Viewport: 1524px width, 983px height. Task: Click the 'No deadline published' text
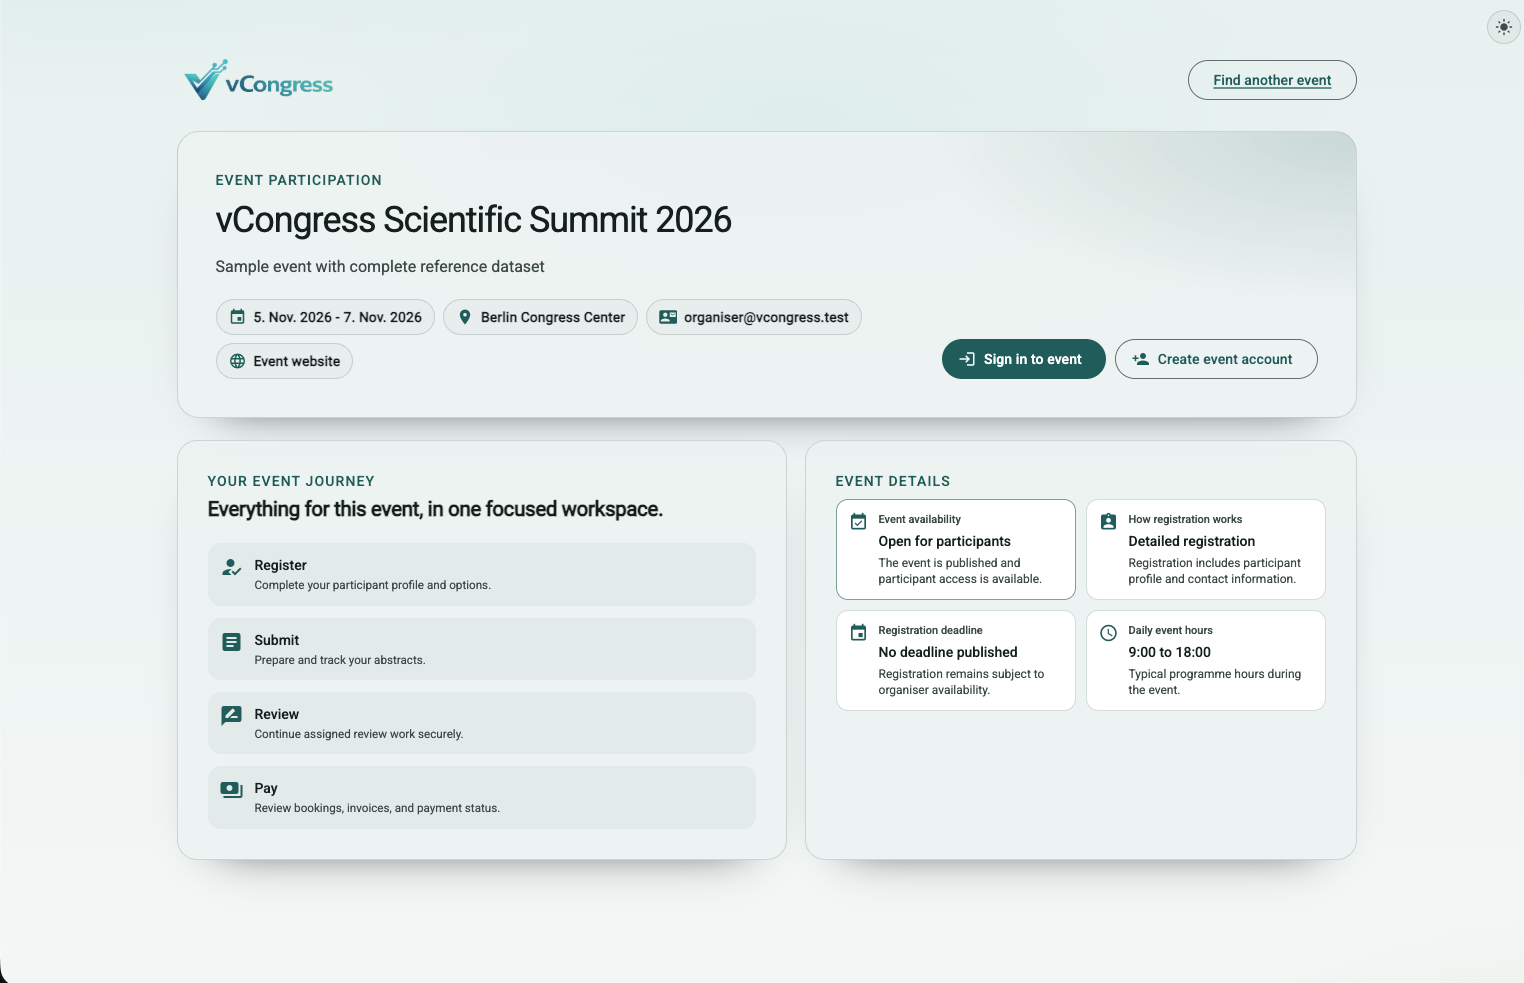[x=948, y=652]
